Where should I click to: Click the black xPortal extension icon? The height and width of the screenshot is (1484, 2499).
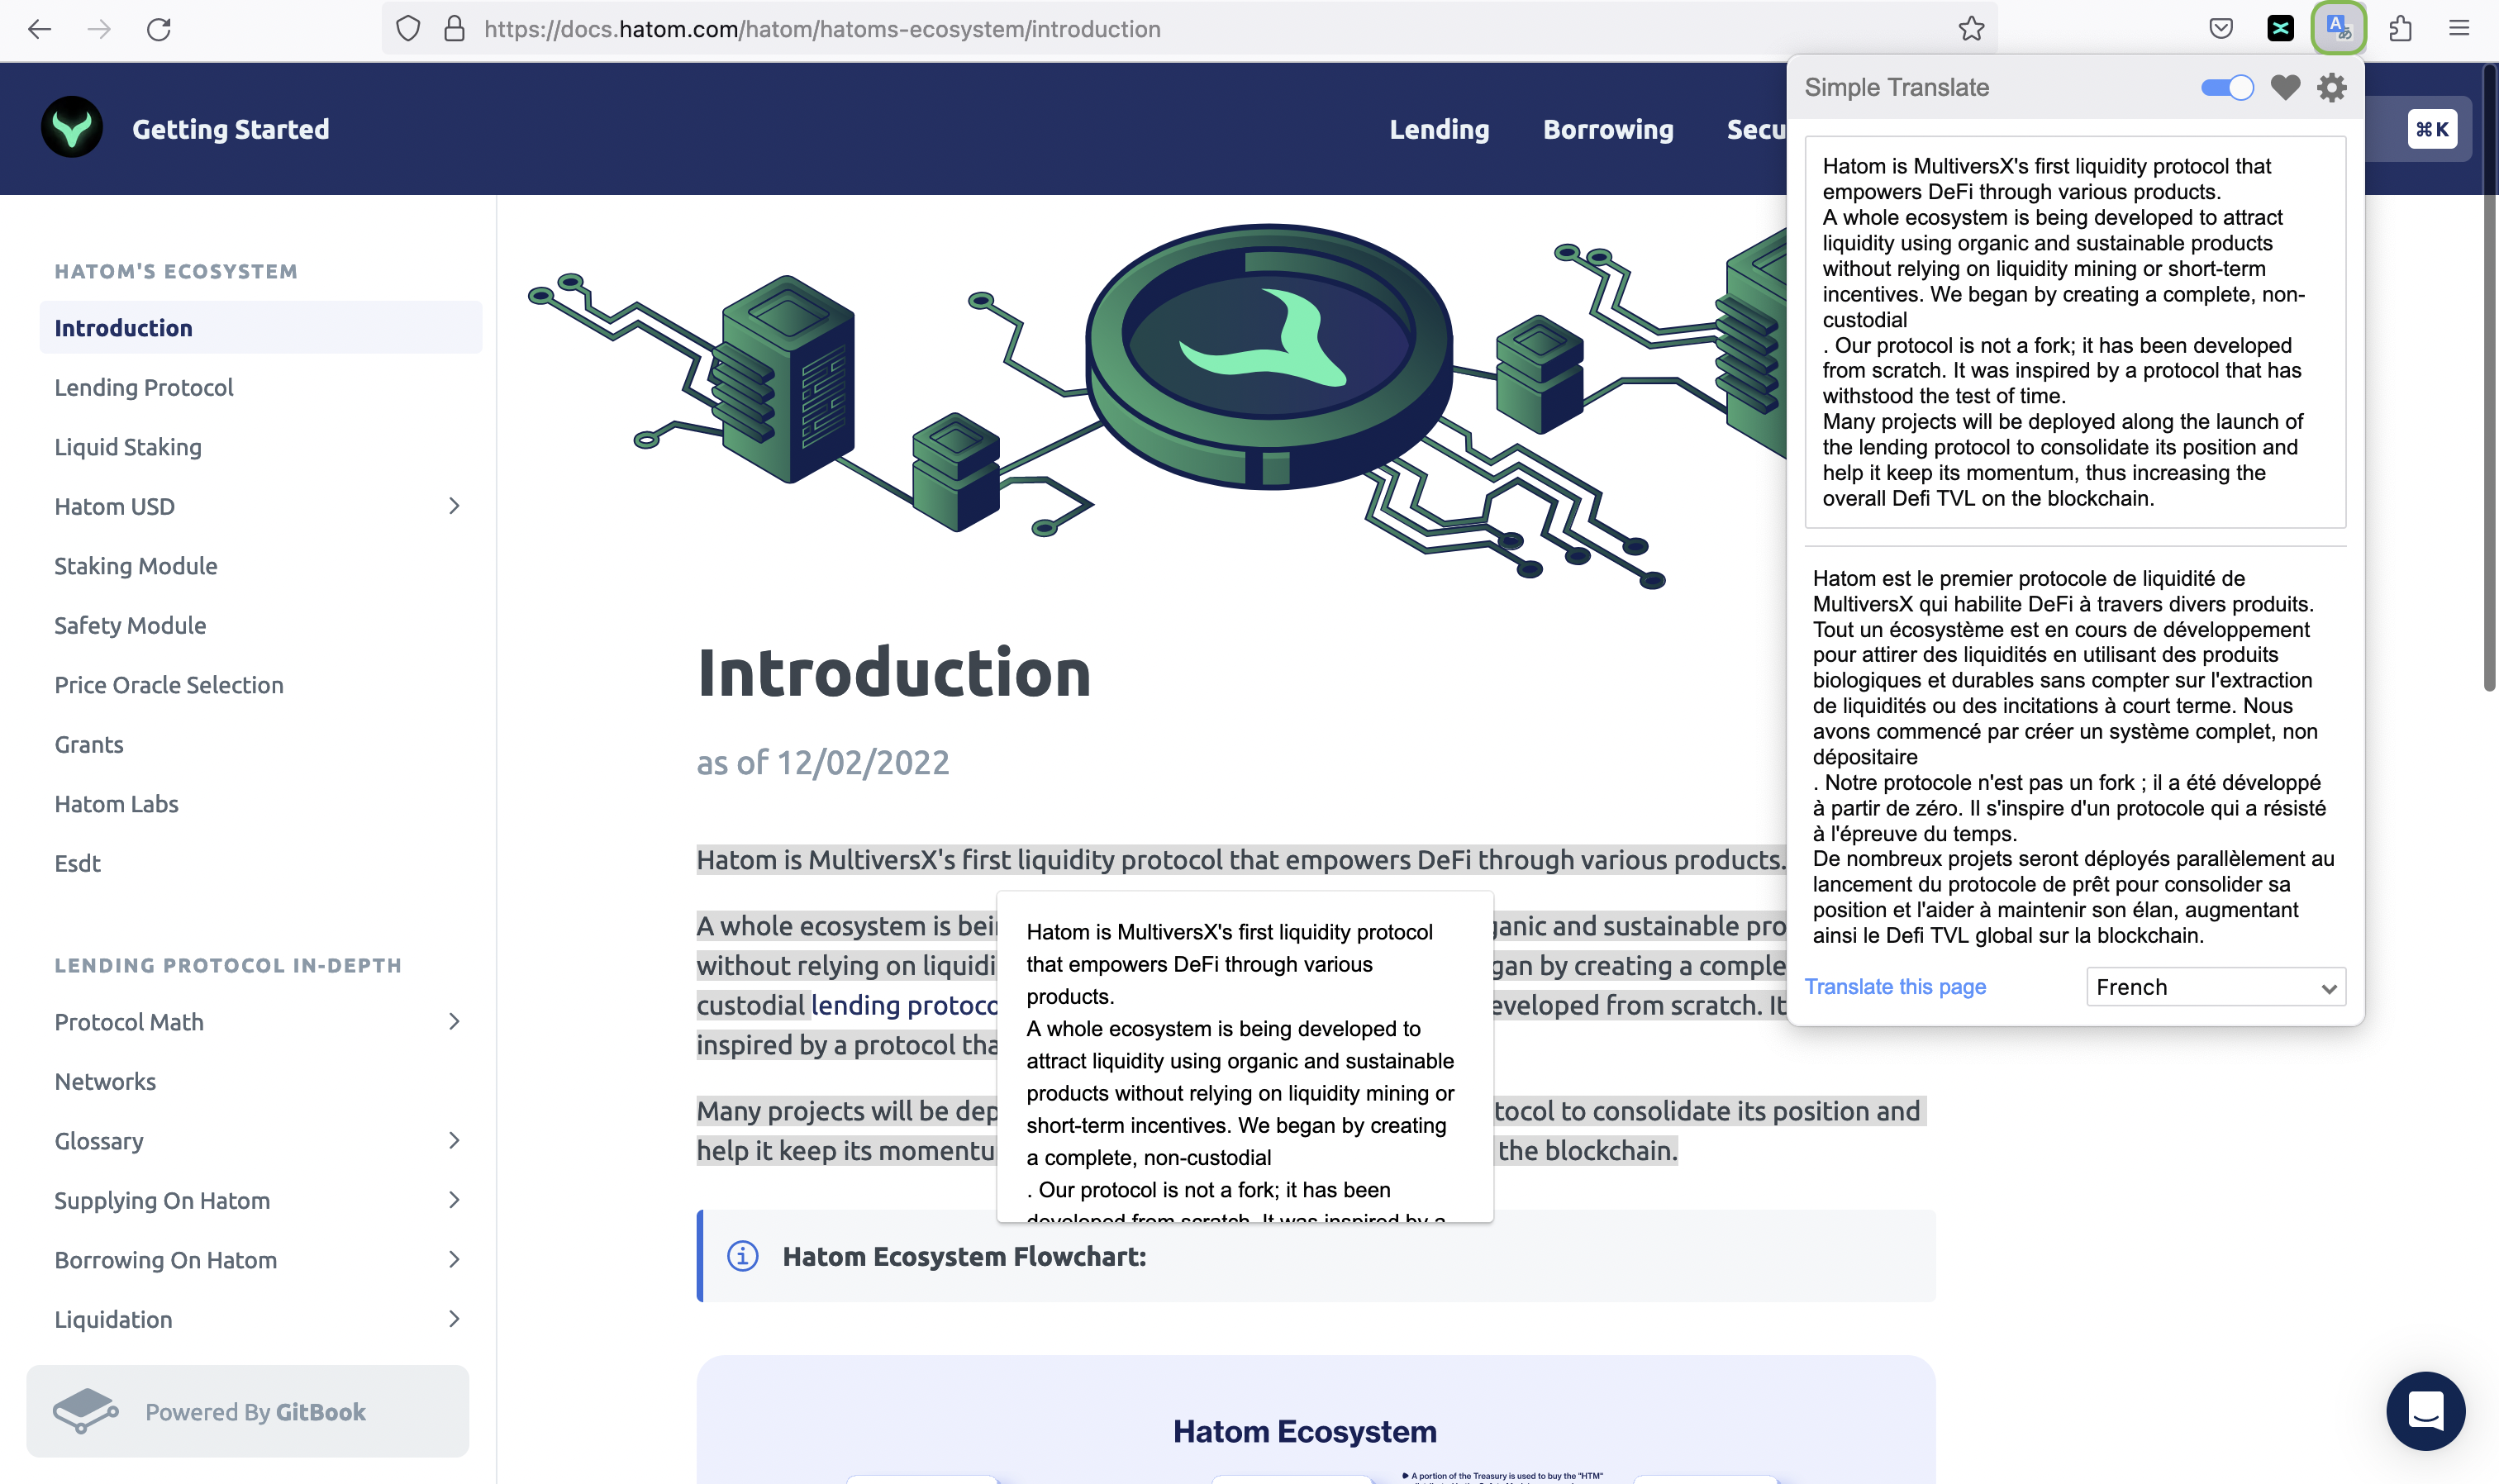pos(2280,29)
